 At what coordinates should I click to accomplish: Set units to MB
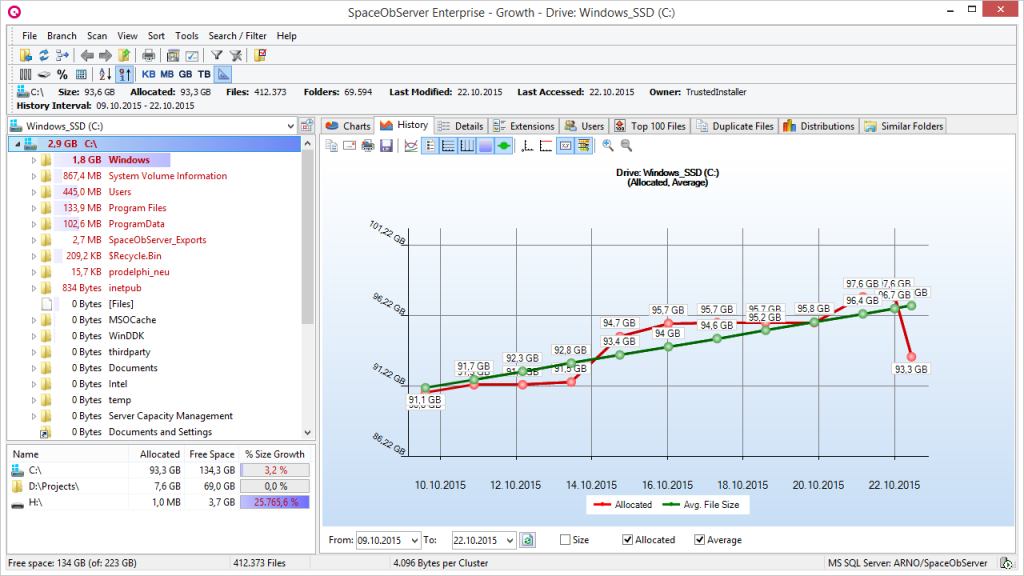[x=167, y=74]
